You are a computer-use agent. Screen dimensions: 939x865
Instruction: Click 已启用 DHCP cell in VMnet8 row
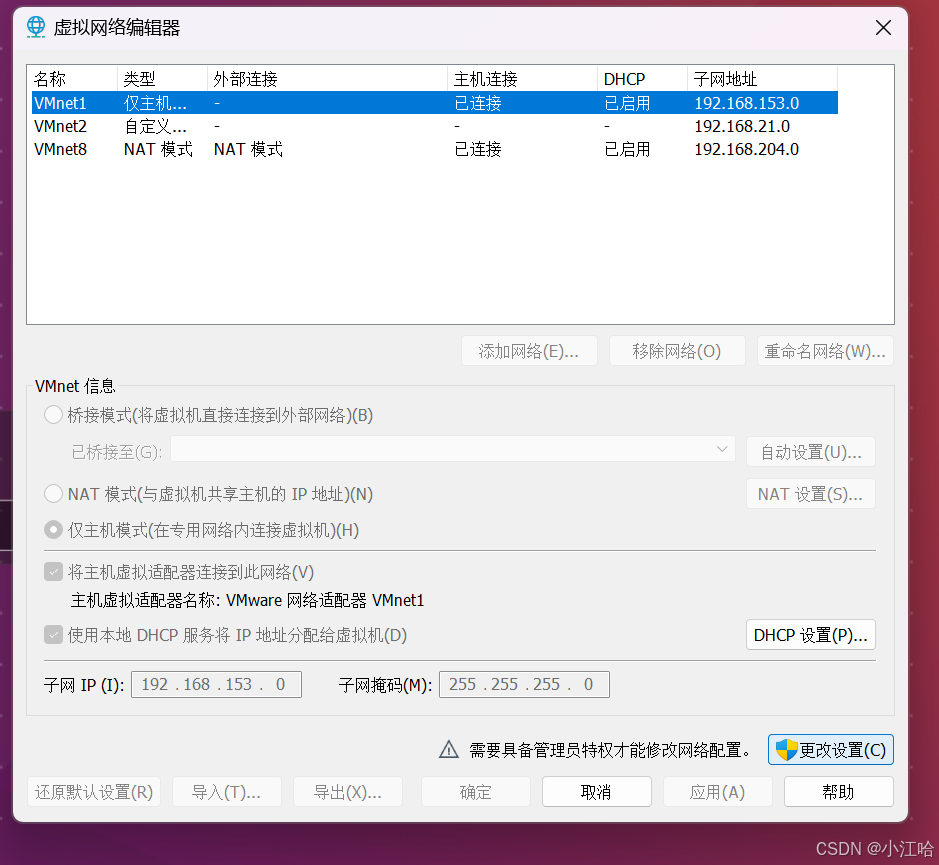pyautogui.click(x=627, y=149)
